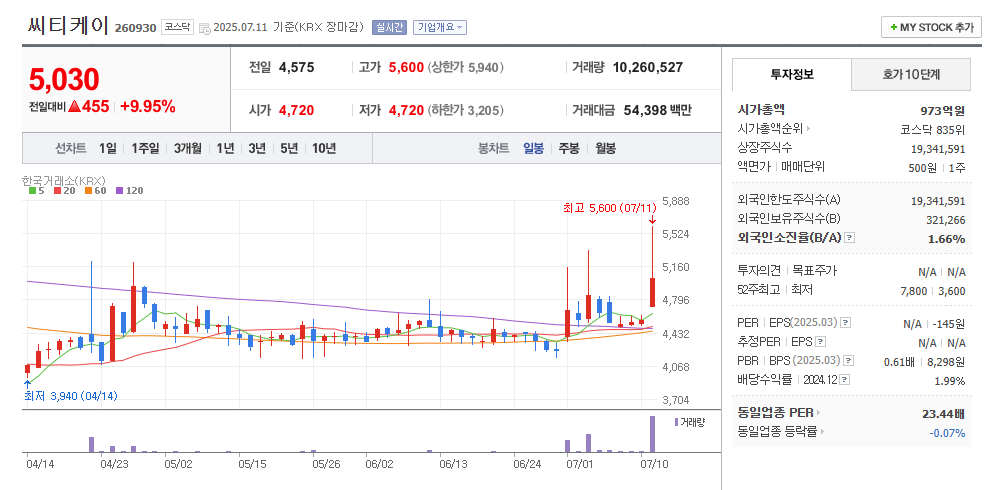Select 10년 line chart period
Image resolution: width=992 pixels, height=490 pixels.
[324, 149]
